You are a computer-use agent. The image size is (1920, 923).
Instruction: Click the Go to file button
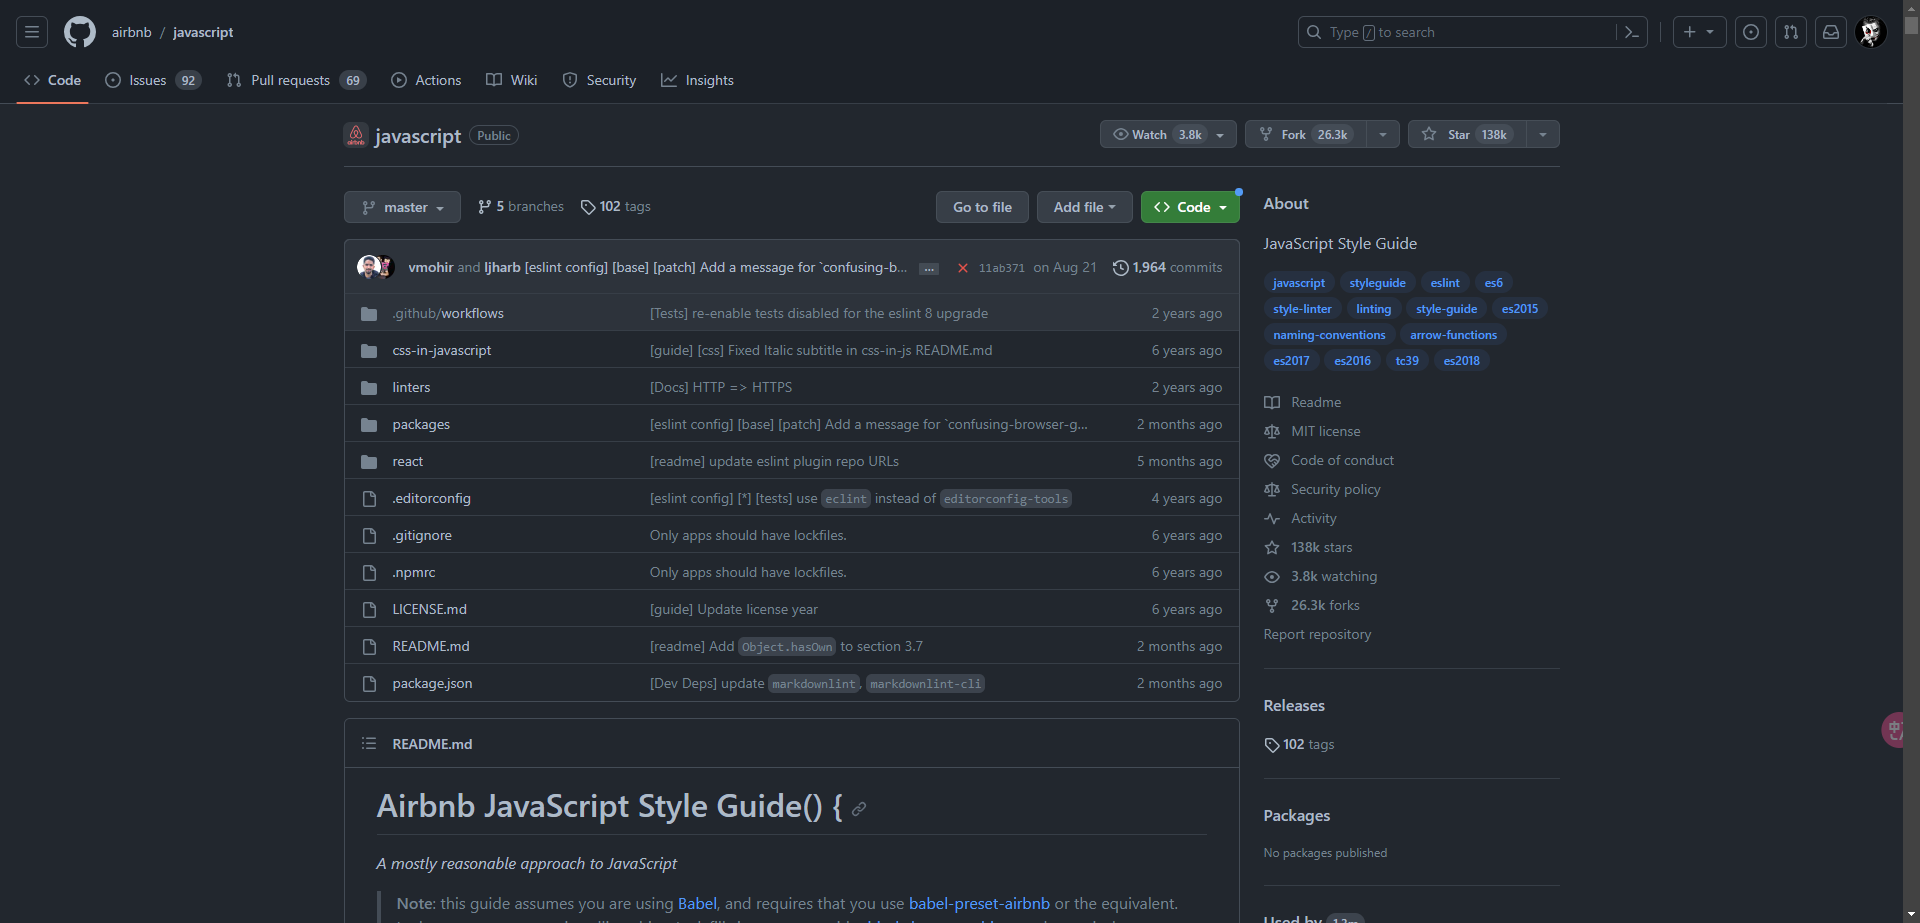pyautogui.click(x=982, y=207)
